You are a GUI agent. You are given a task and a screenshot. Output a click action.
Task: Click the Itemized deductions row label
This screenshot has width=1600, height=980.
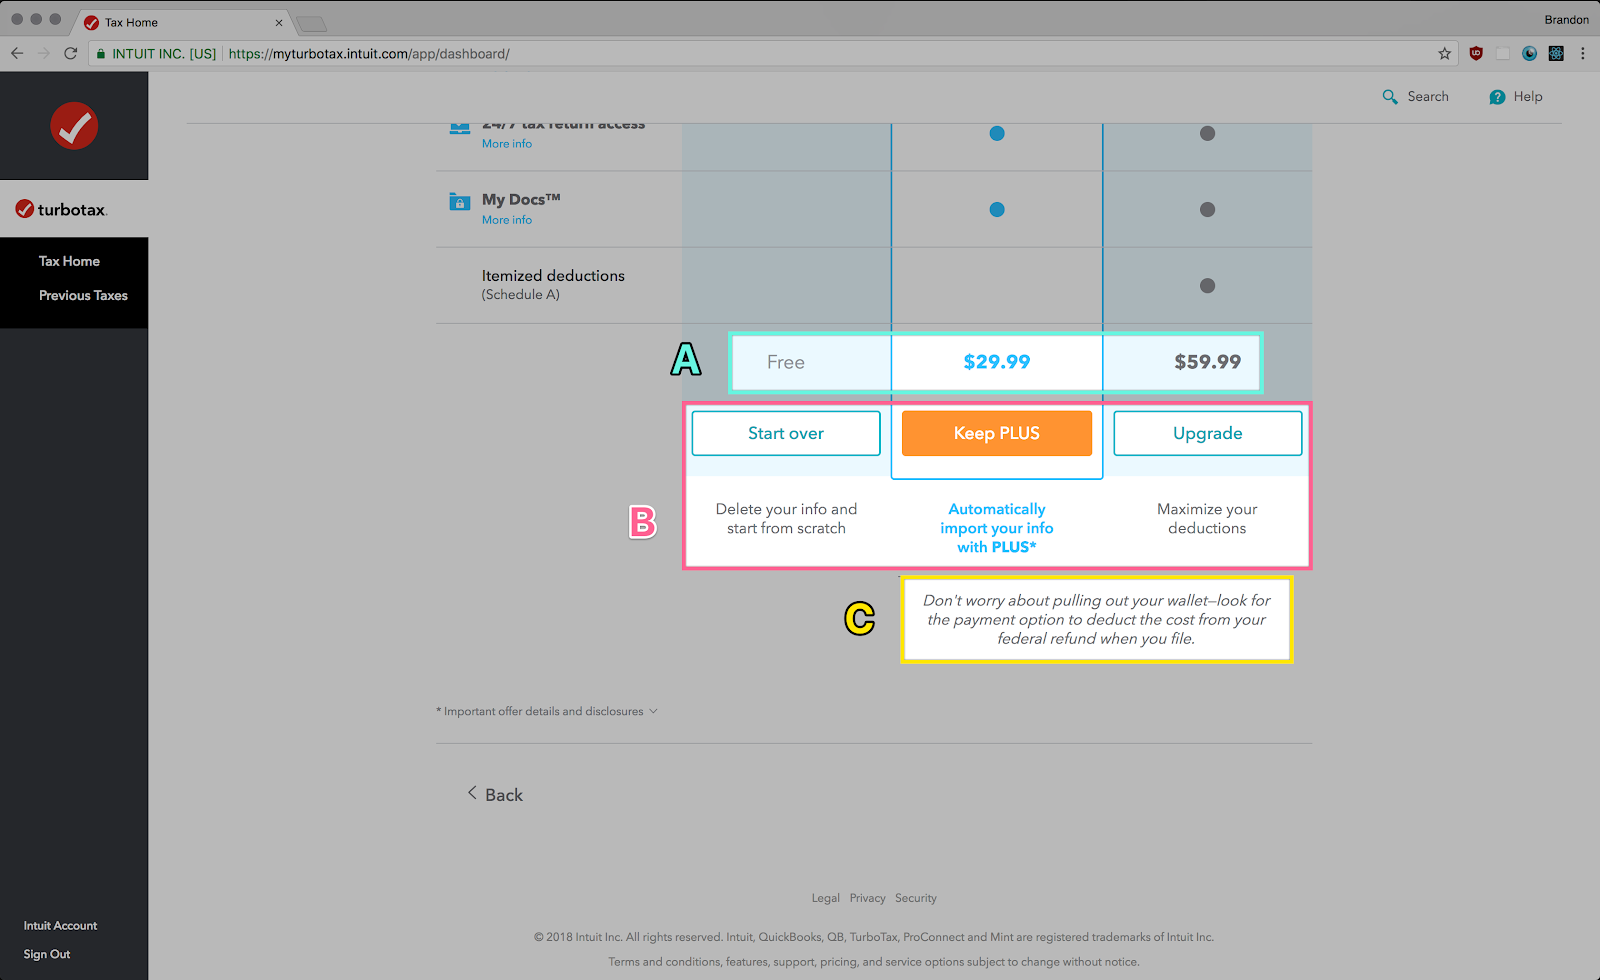pos(553,276)
